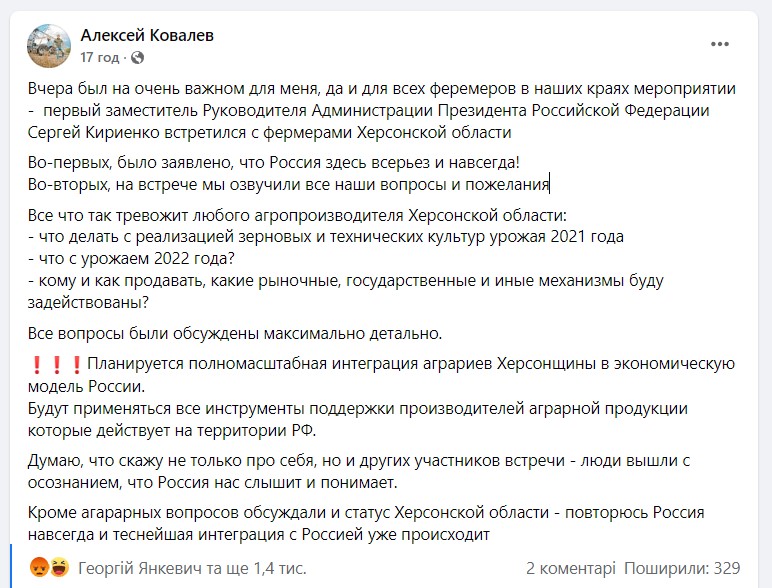
Task: Open the post options three-dot menu
Action: (719, 45)
